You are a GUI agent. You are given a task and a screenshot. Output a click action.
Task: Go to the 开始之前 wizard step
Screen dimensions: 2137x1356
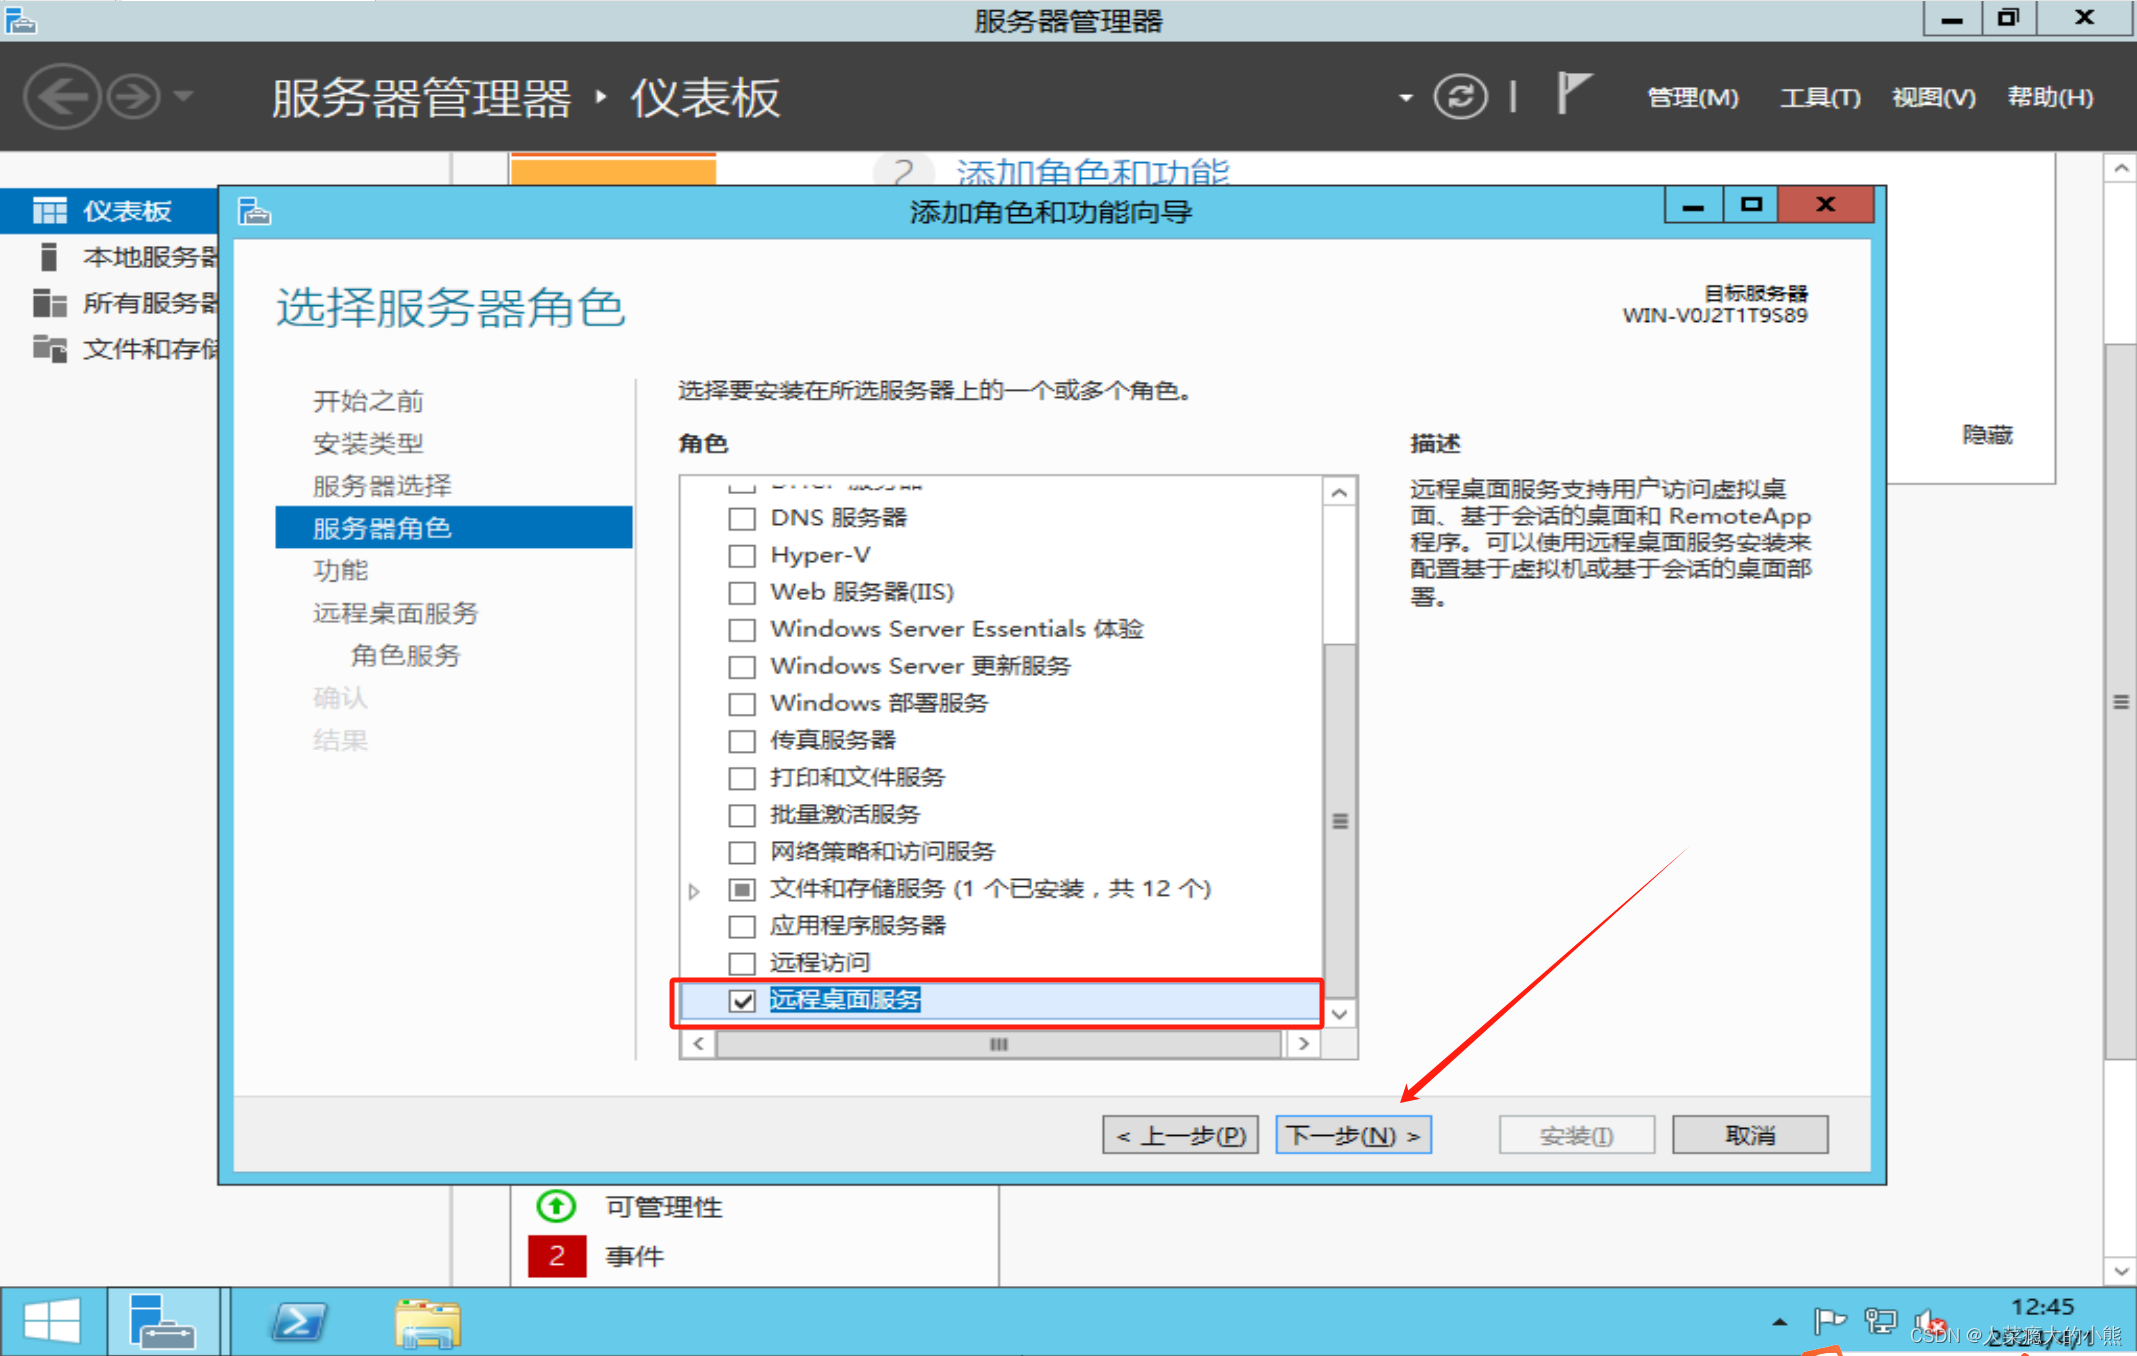(367, 401)
